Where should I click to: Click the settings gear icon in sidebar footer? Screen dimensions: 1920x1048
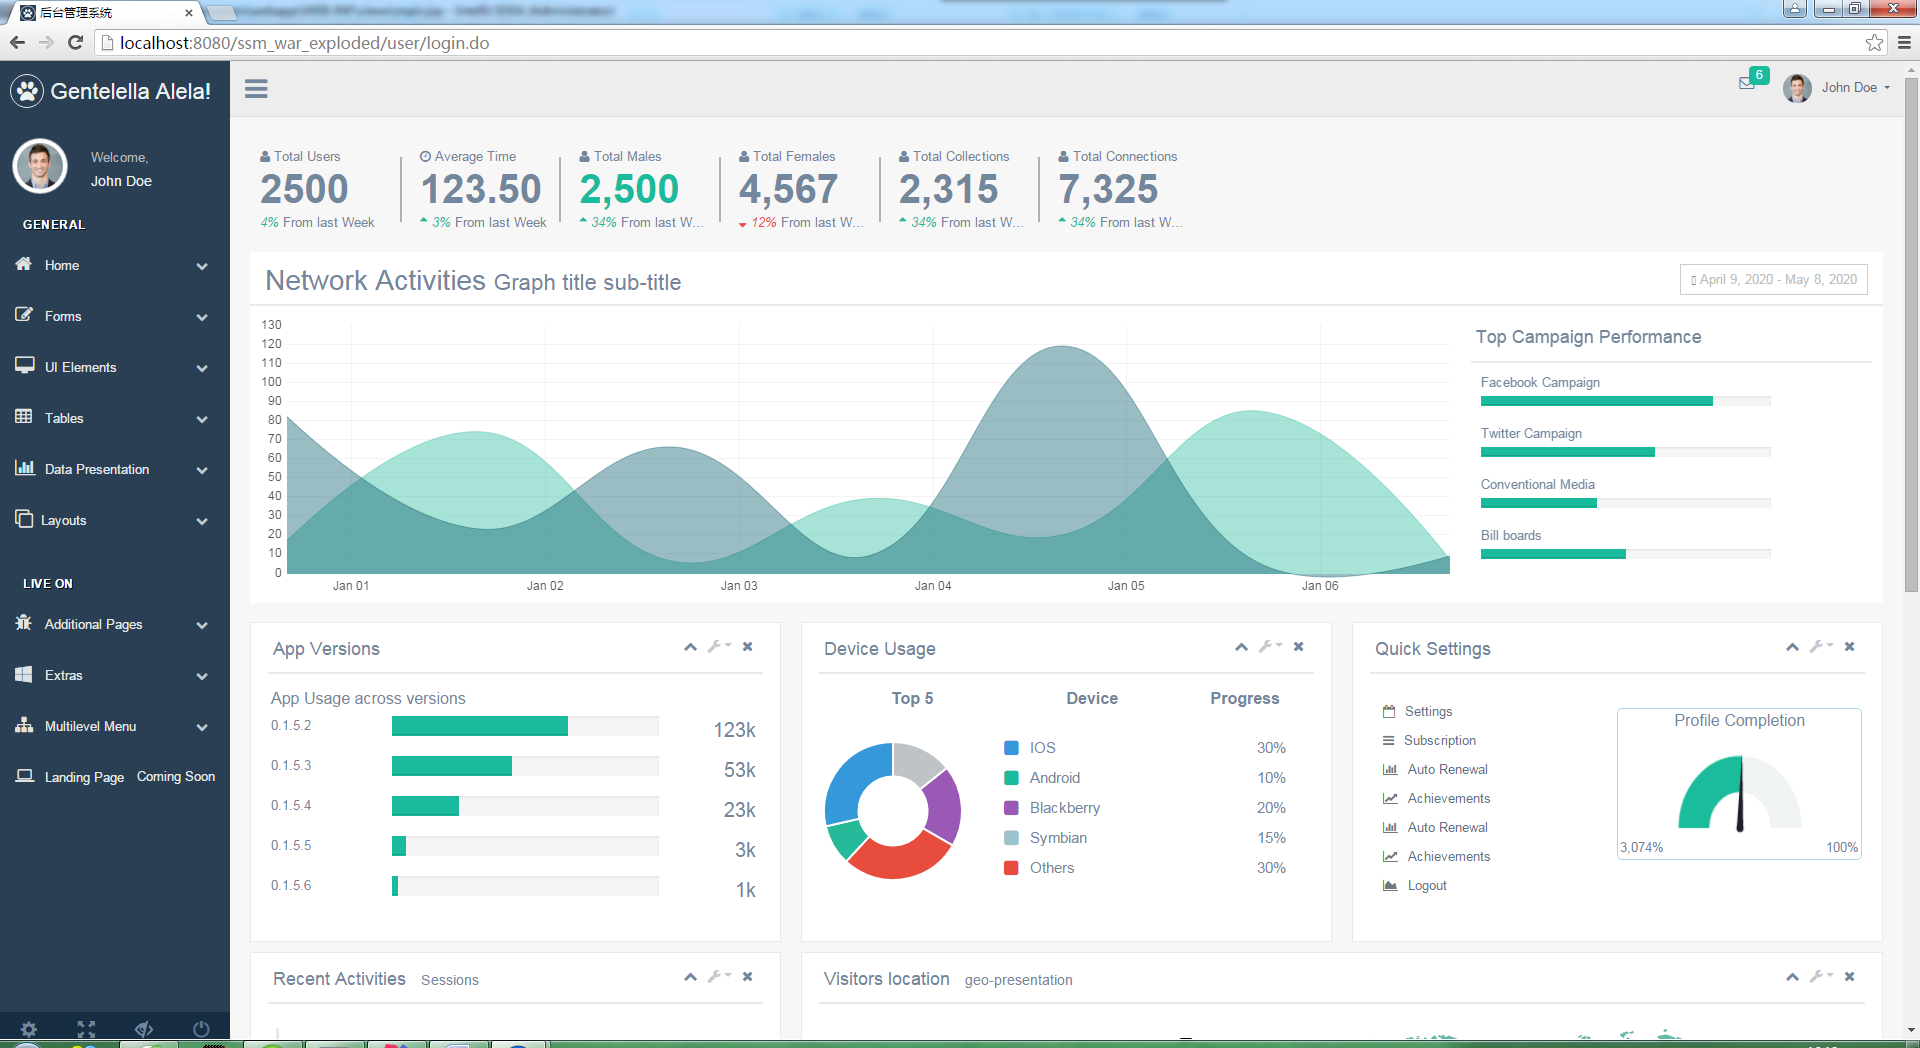[29, 1028]
